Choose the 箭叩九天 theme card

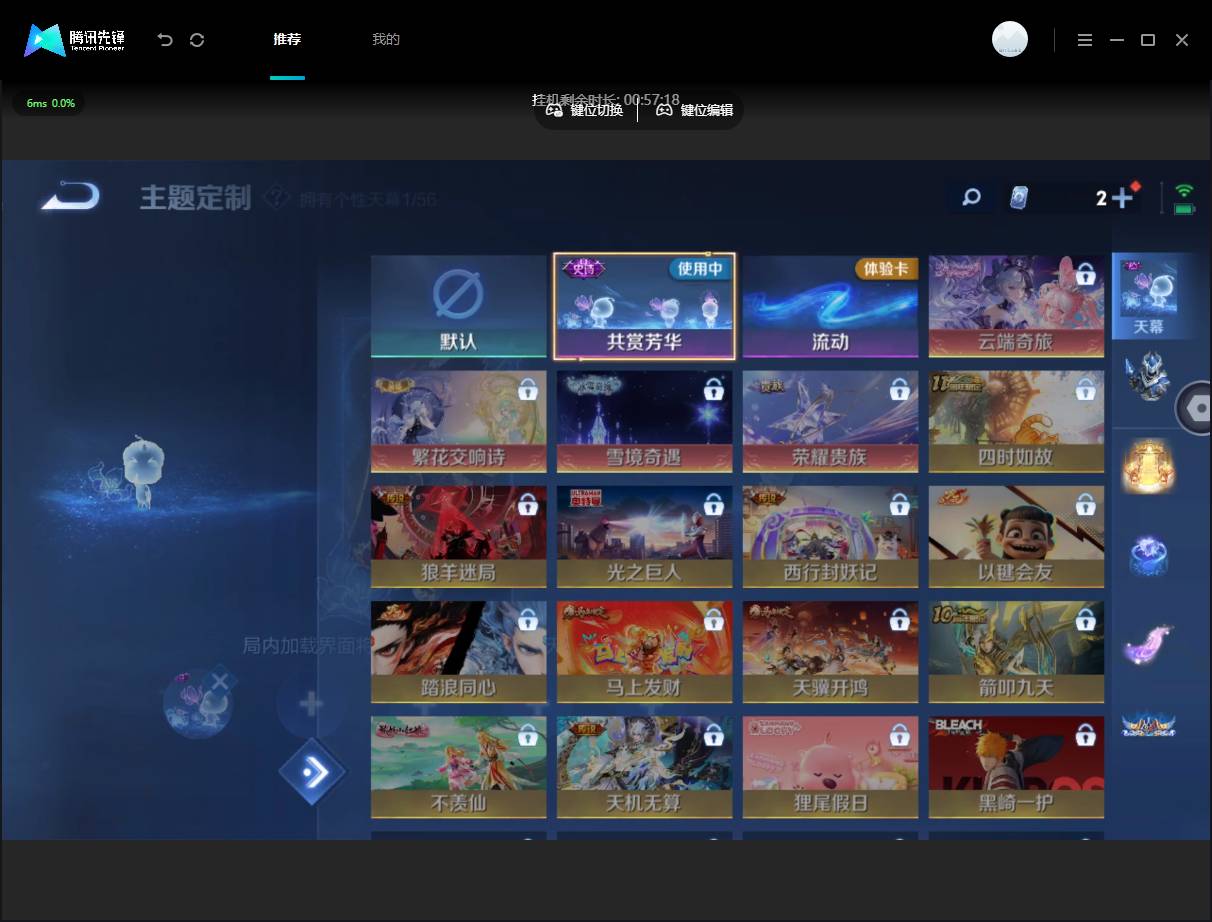(1016, 652)
